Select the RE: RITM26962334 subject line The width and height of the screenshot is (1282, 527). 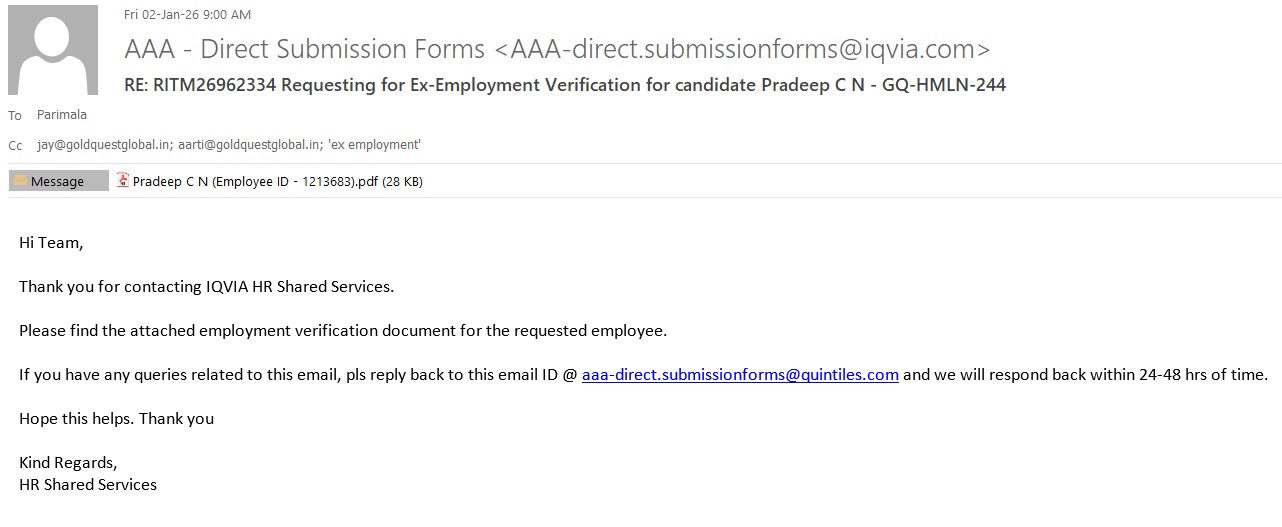pos(565,85)
